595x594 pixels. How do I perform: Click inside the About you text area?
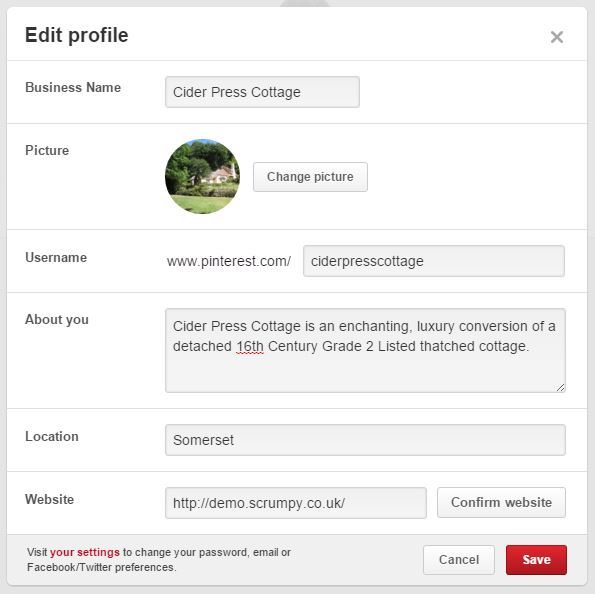click(x=365, y=350)
